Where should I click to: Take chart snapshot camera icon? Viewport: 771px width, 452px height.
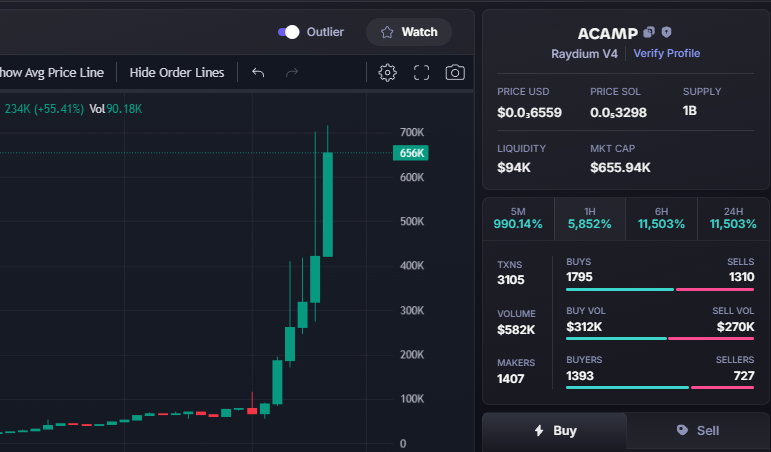pos(455,73)
